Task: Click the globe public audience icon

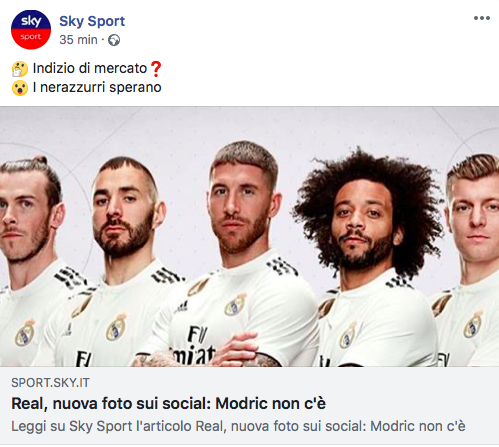Action: (114, 40)
